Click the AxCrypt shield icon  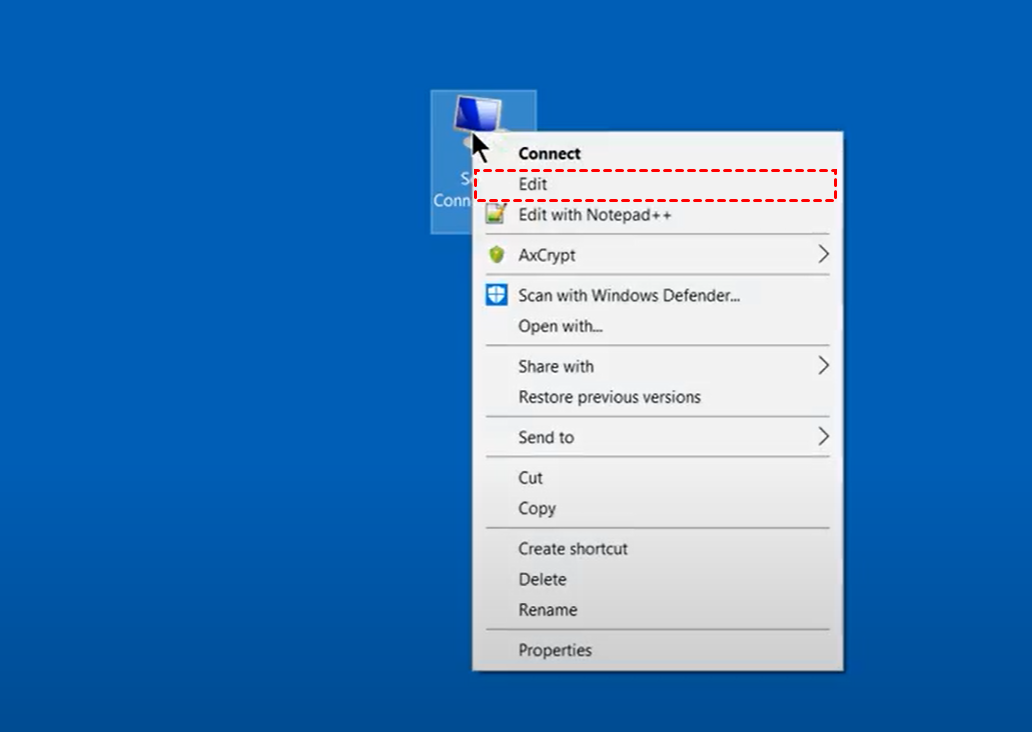(x=496, y=255)
